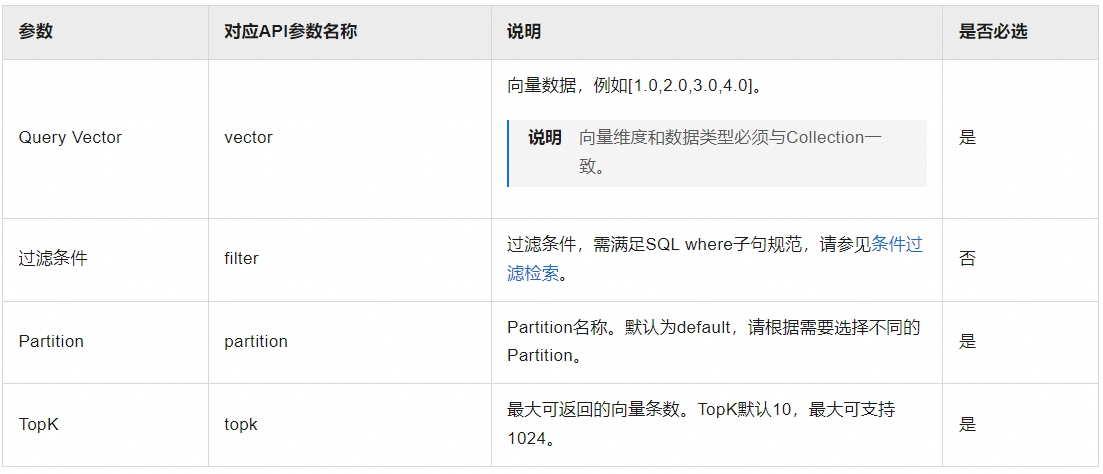Click the 否 value in filter row
The image size is (1103, 474).
coord(967,258)
